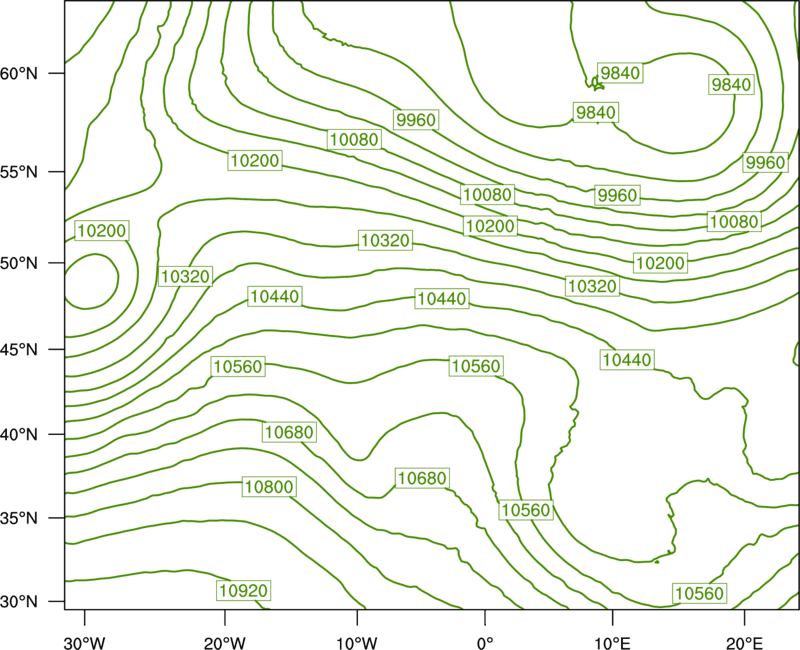Click the 30°N latitude axis label
The width and height of the screenshot is (800, 650).
[x=19, y=602]
